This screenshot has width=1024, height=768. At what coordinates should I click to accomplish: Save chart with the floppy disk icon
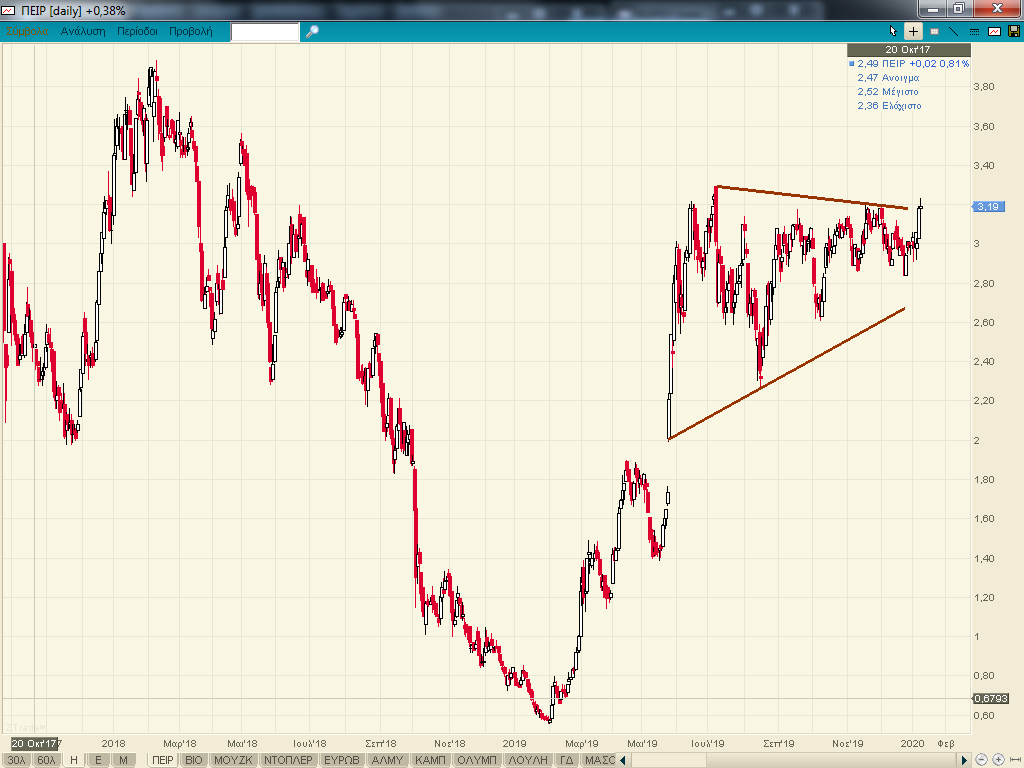point(1013,31)
